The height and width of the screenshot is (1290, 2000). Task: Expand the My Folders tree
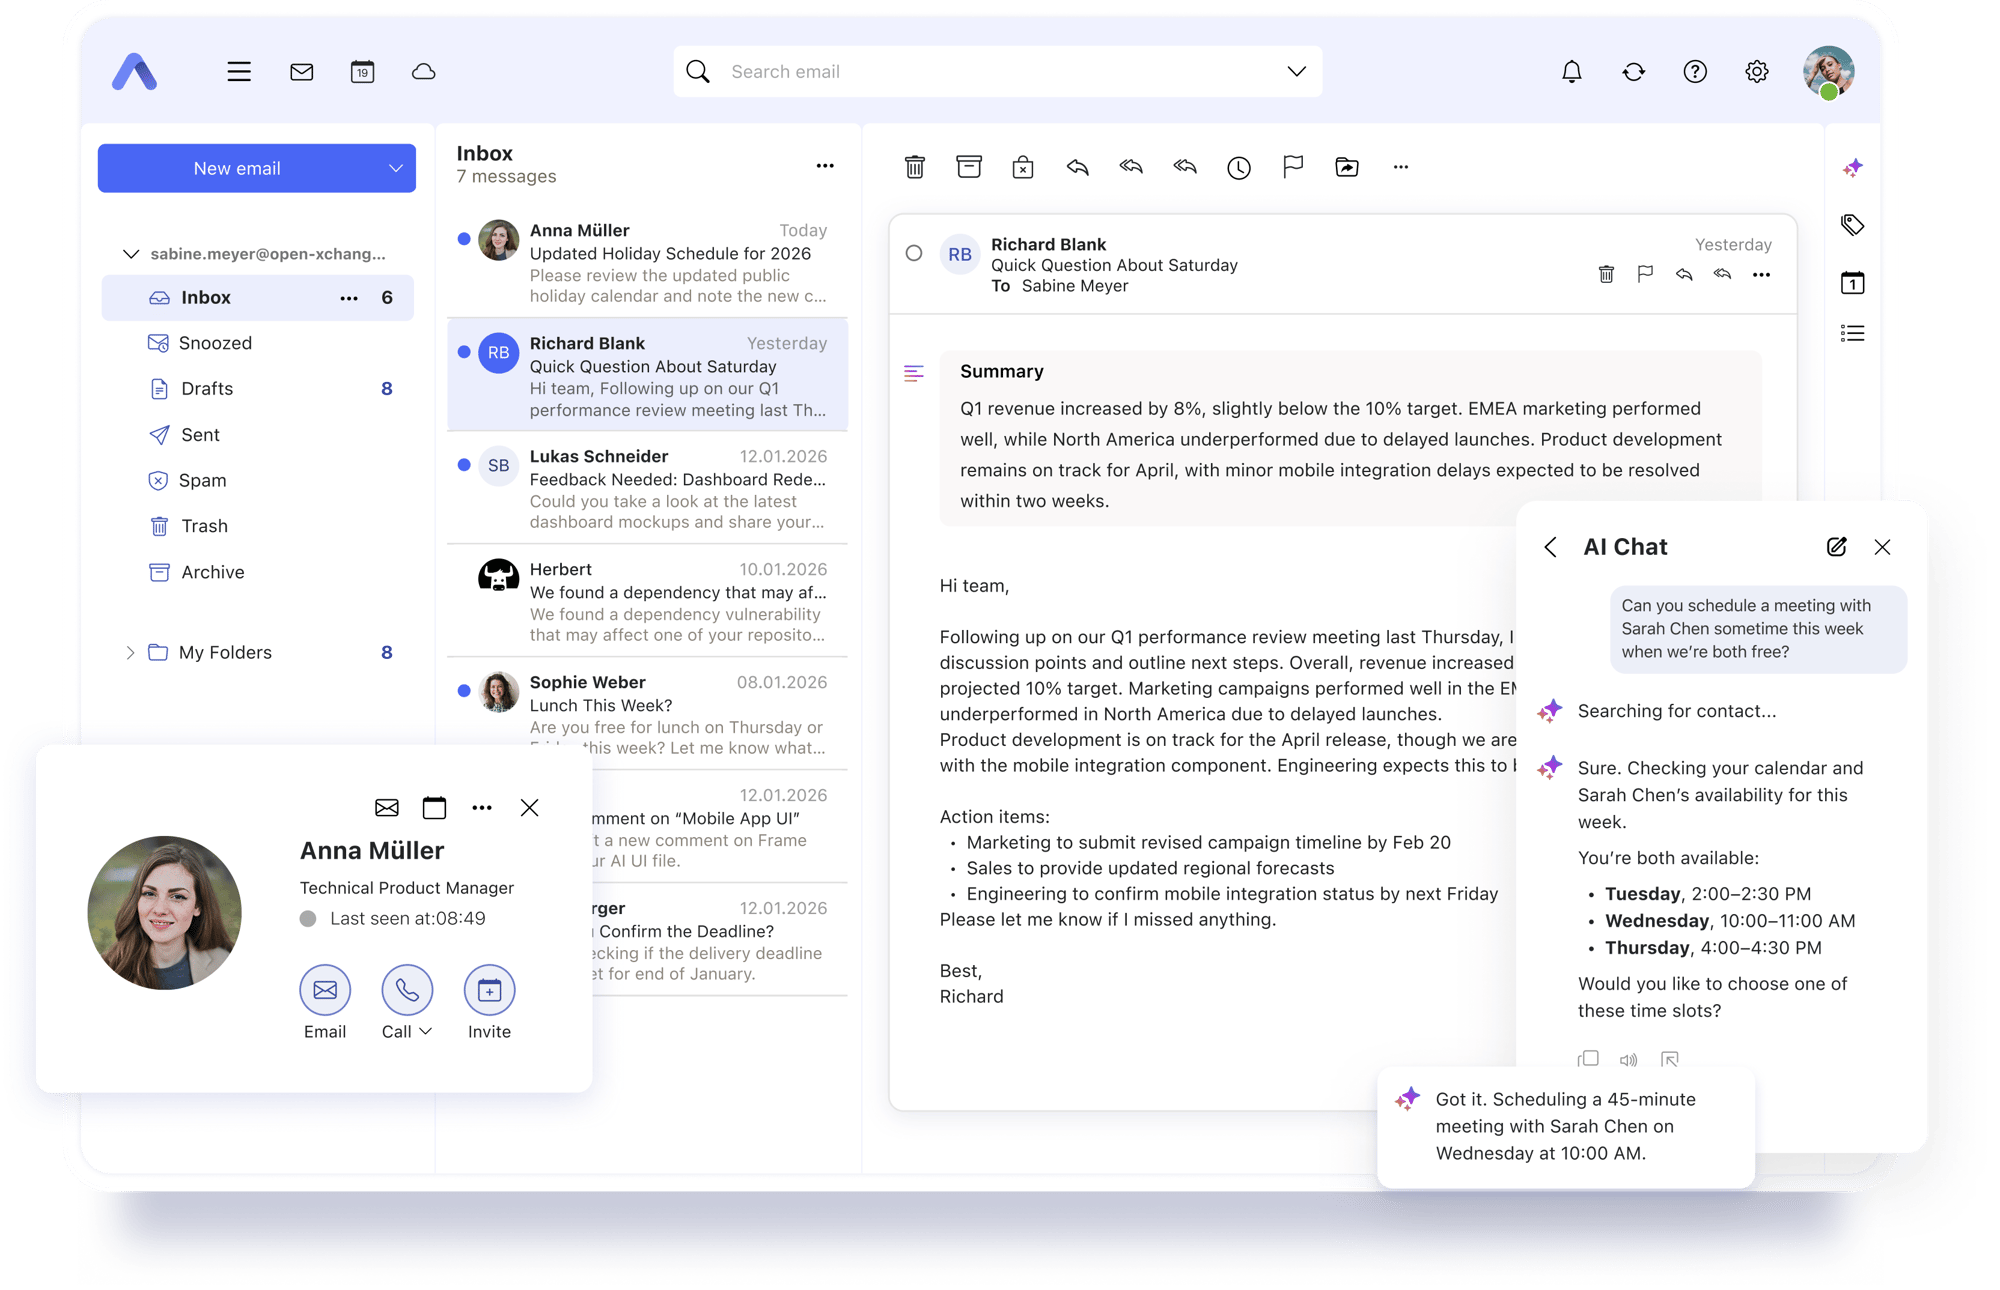130,653
